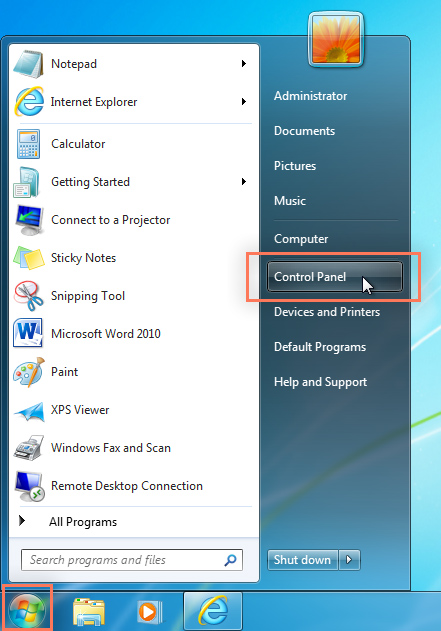Expand the Notepad jump list arrow
The width and height of the screenshot is (441, 631).
coord(243,64)
